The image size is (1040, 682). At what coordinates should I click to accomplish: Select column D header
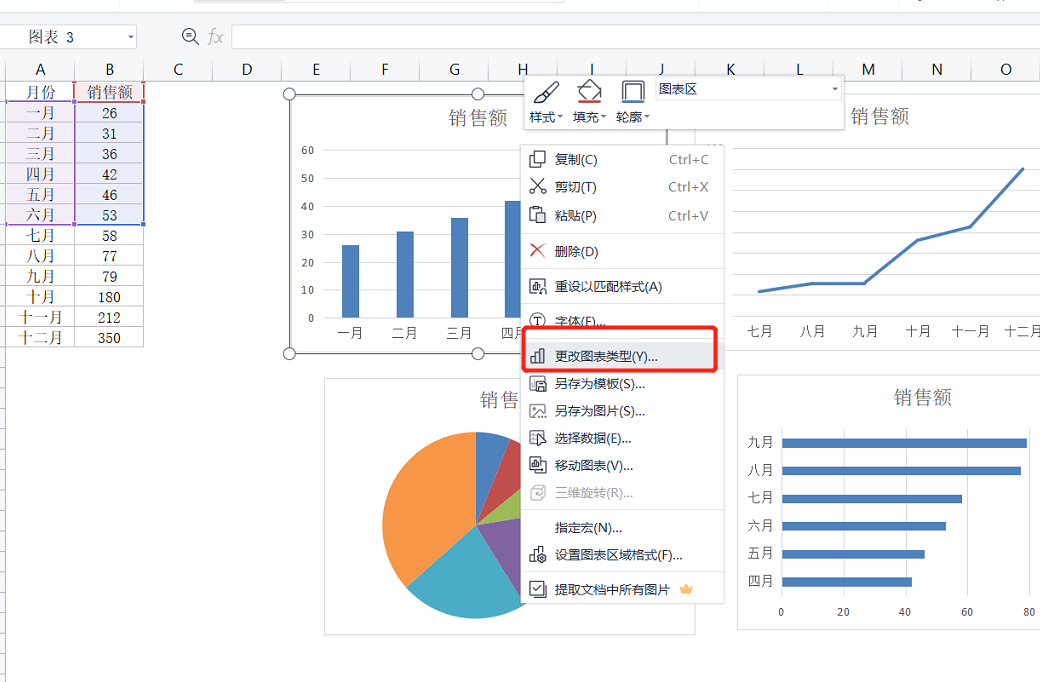pyautogui.click(x=247, y=70)
